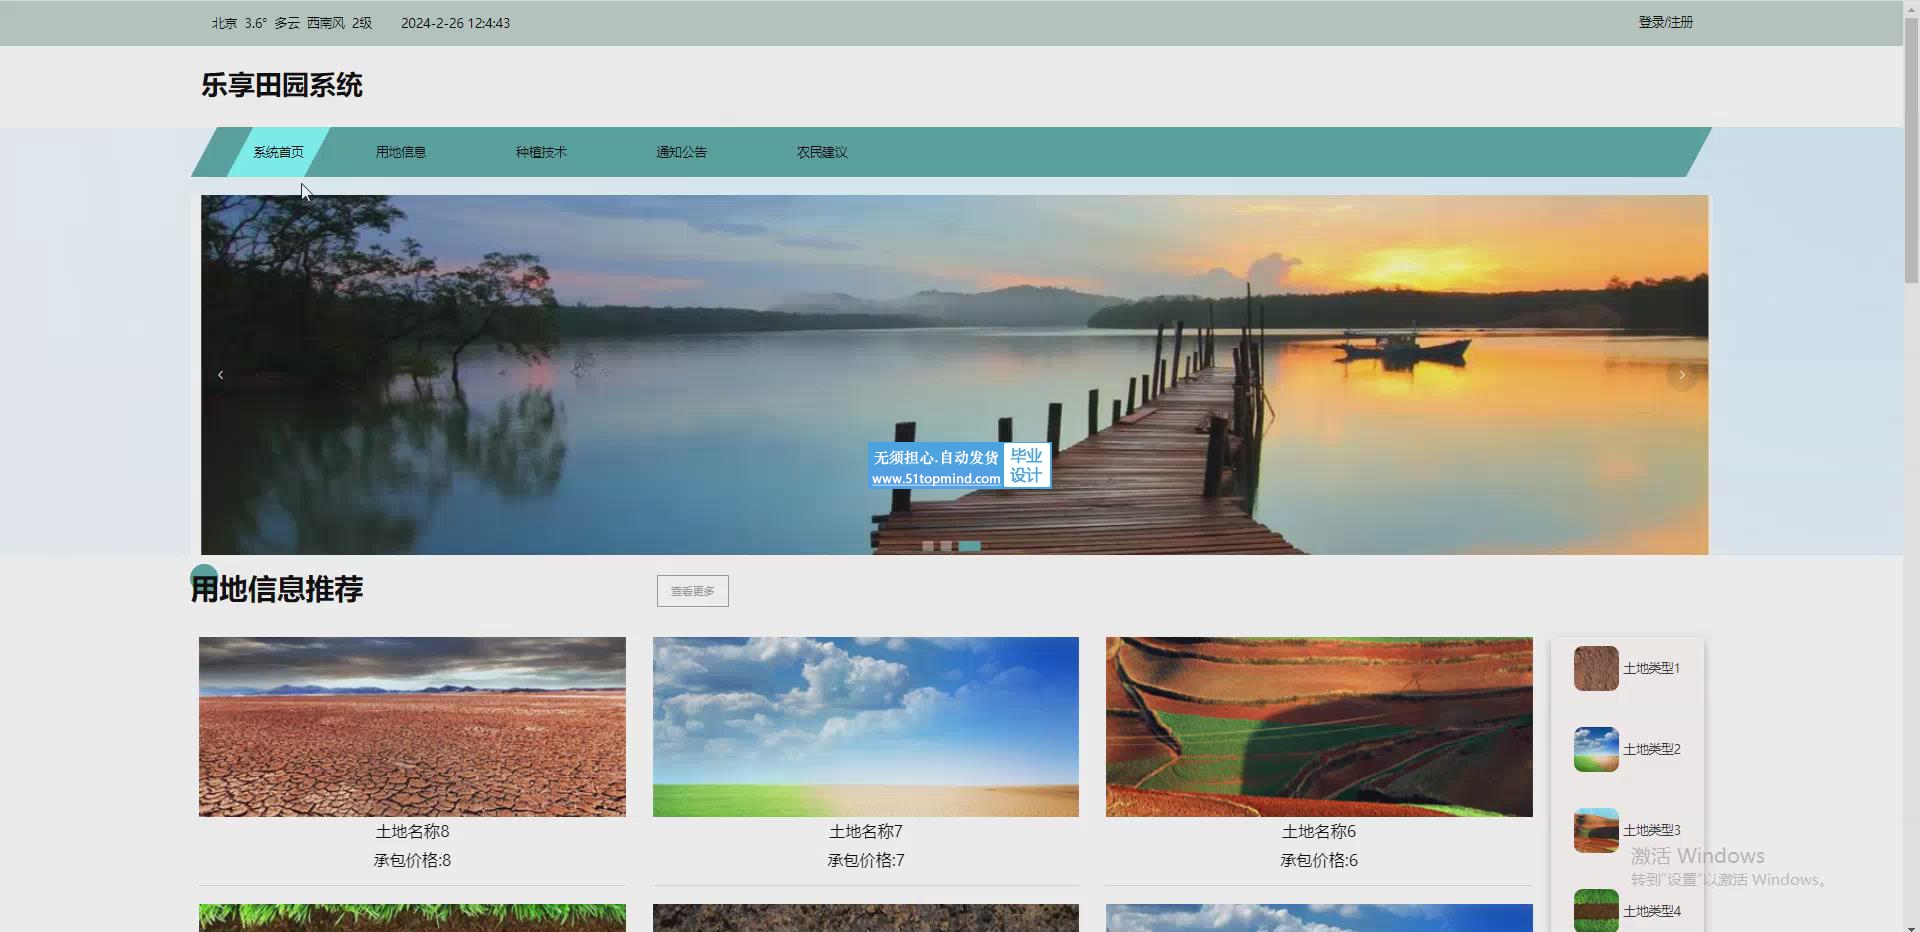Click the scrollbar up arrow

click(x=1911, y=8)
